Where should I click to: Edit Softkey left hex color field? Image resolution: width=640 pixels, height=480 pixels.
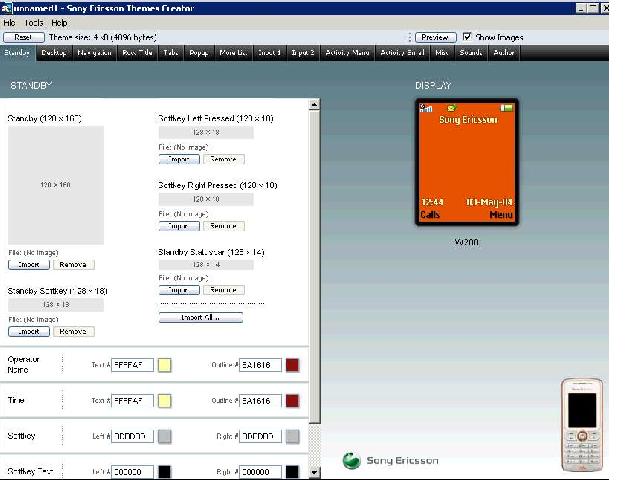coord(132,436)
